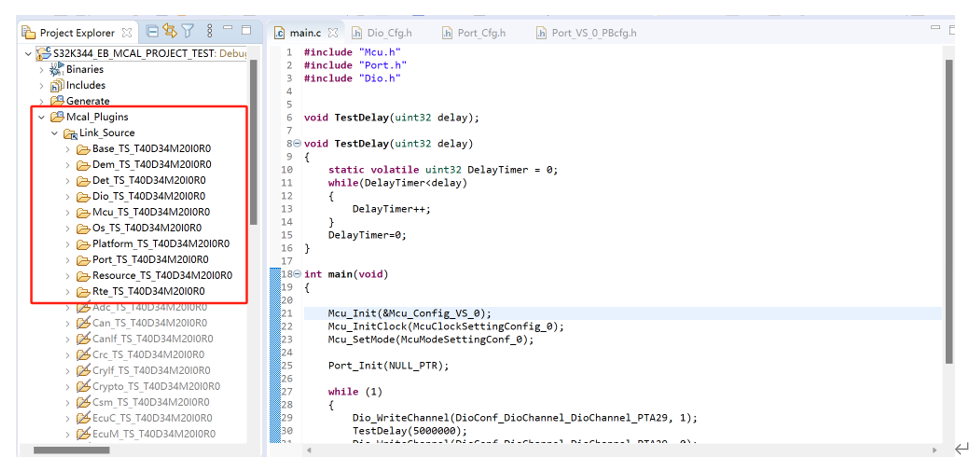
Task: Expand the Port_TS_T40D34M20I0R0 folder
Action: click(68, 260)
